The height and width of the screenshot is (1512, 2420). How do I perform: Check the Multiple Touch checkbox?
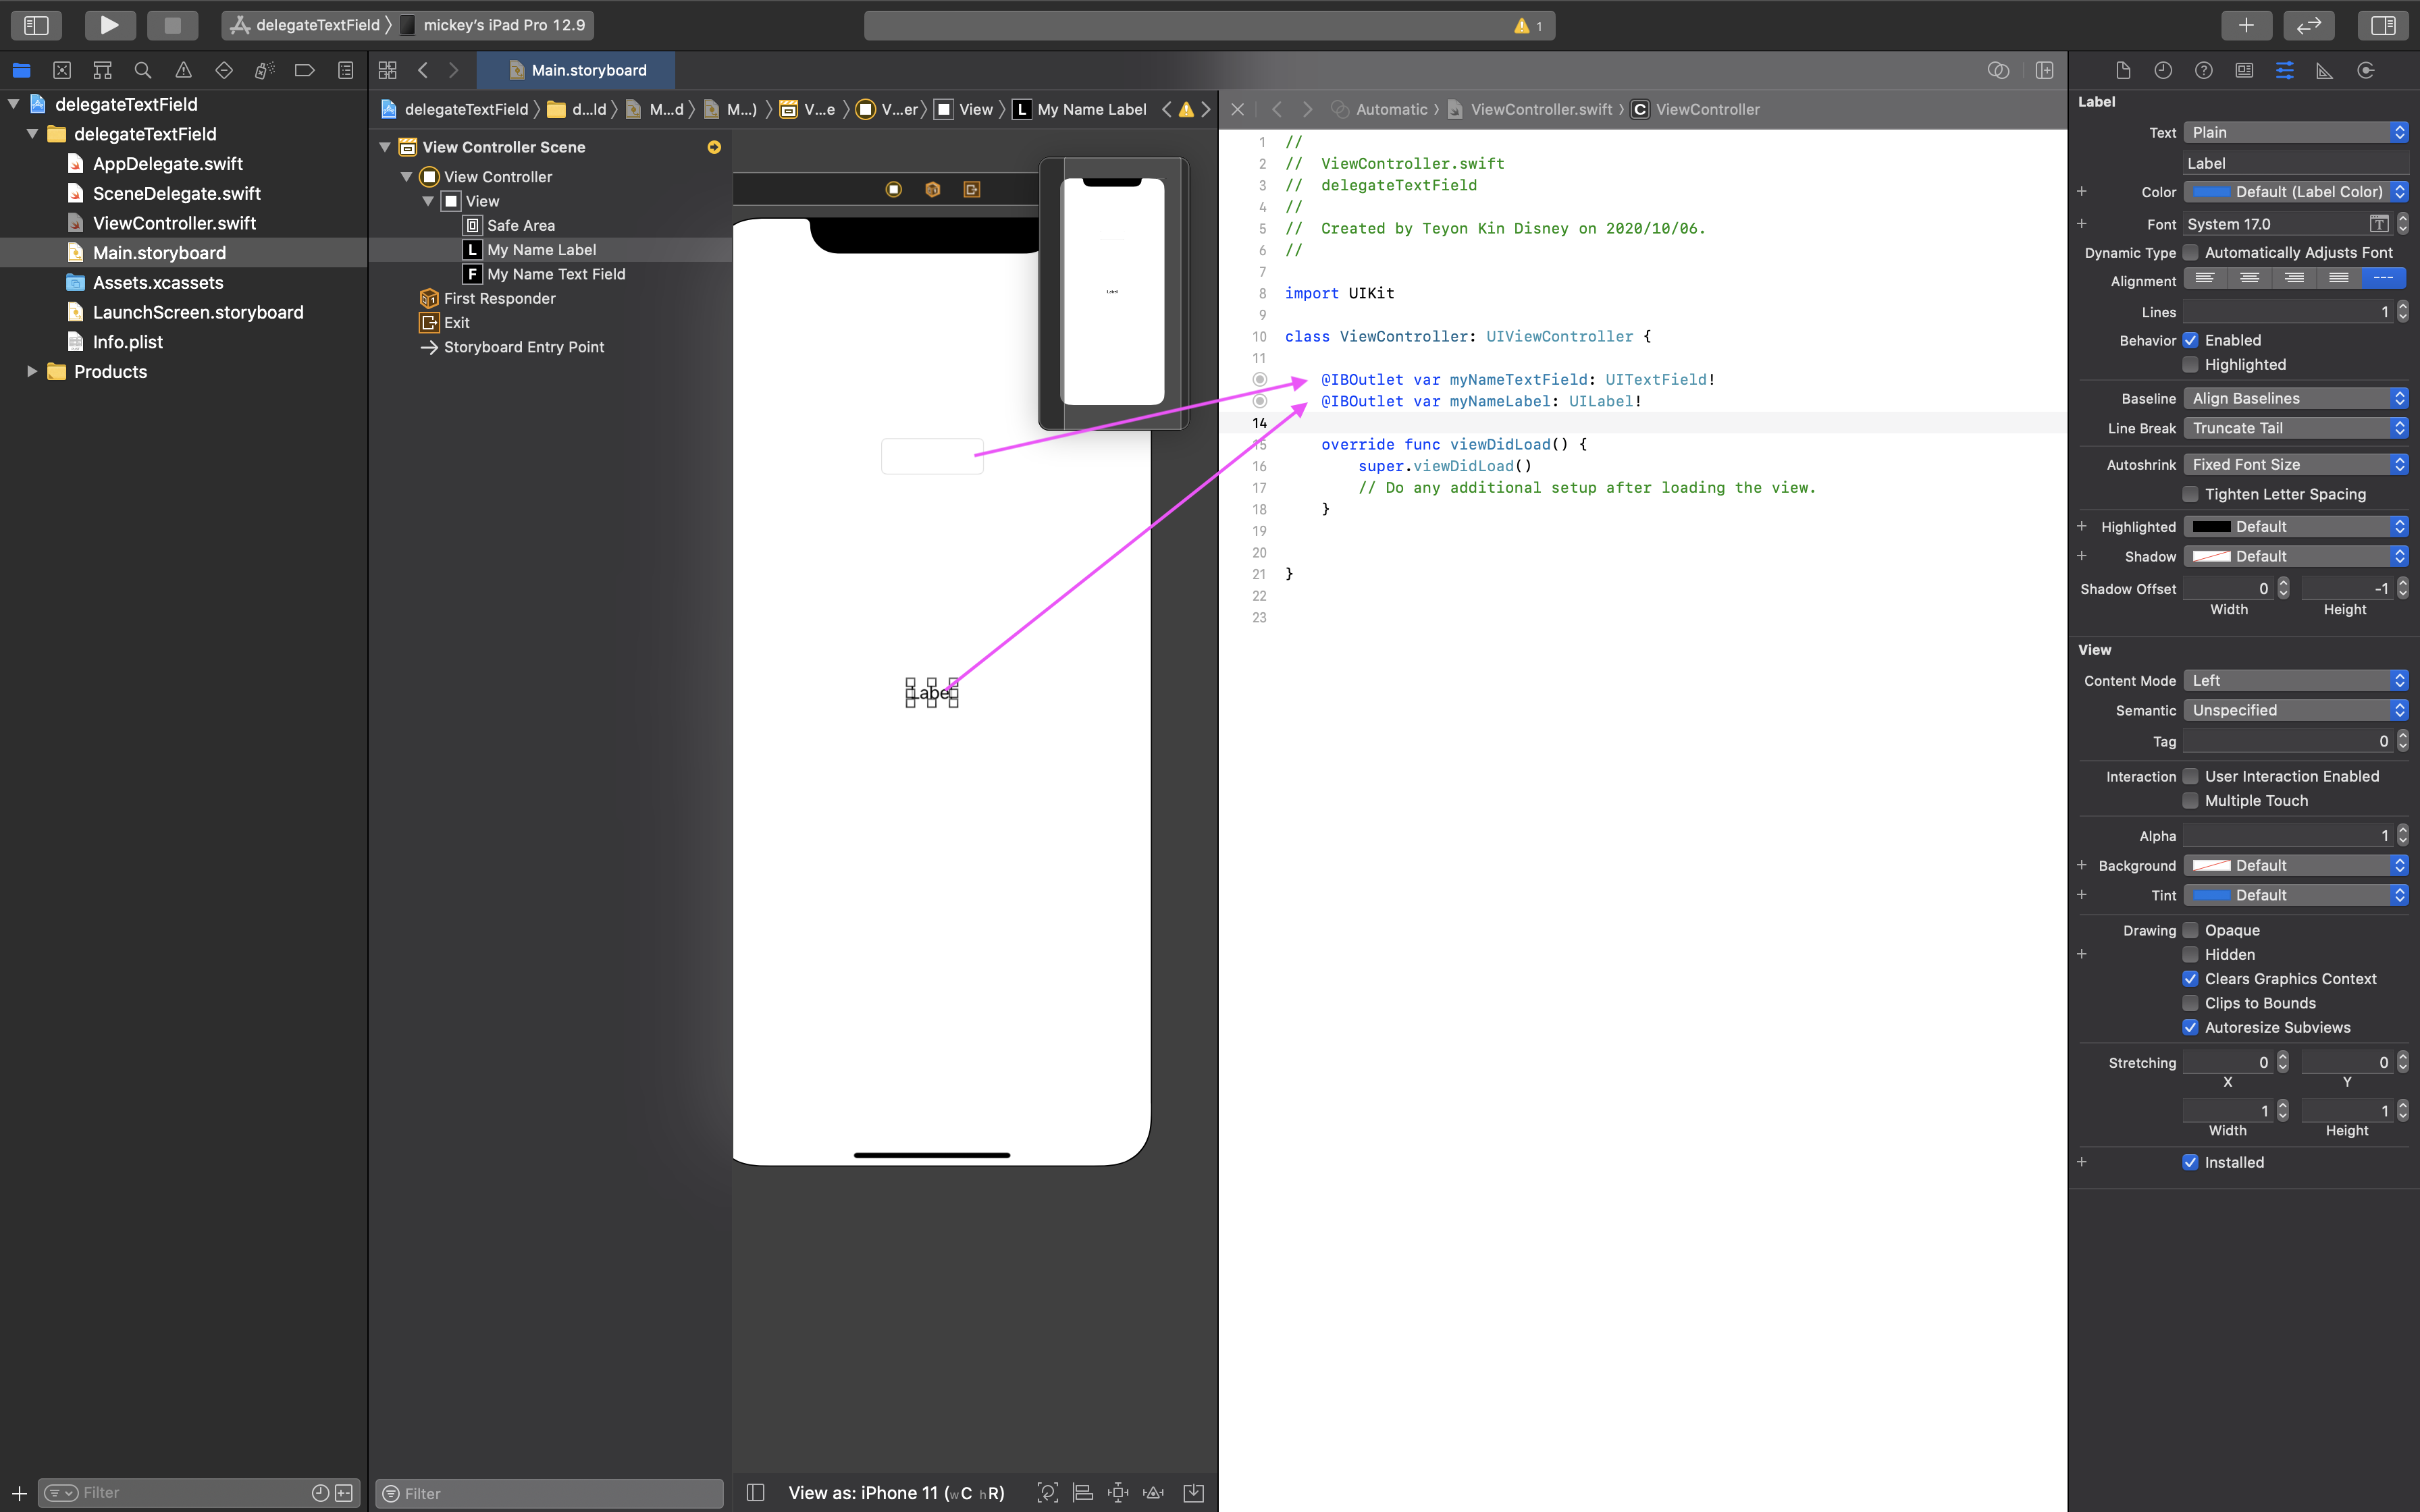2190,801
